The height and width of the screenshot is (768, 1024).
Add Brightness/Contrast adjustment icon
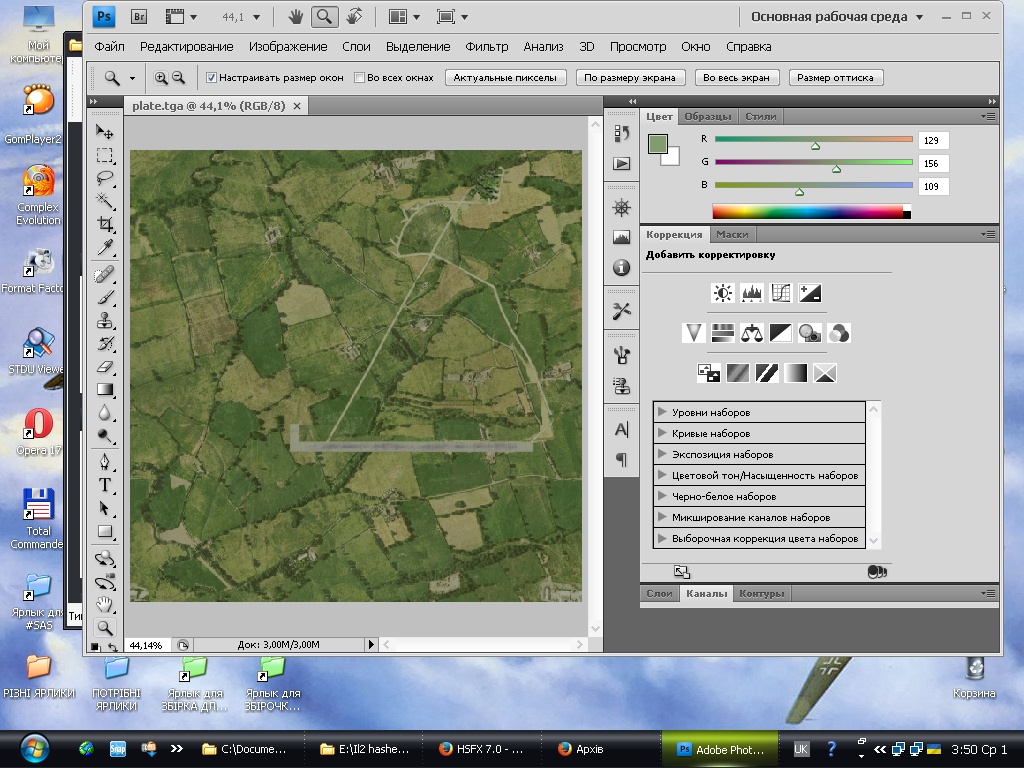click(722, 293)
